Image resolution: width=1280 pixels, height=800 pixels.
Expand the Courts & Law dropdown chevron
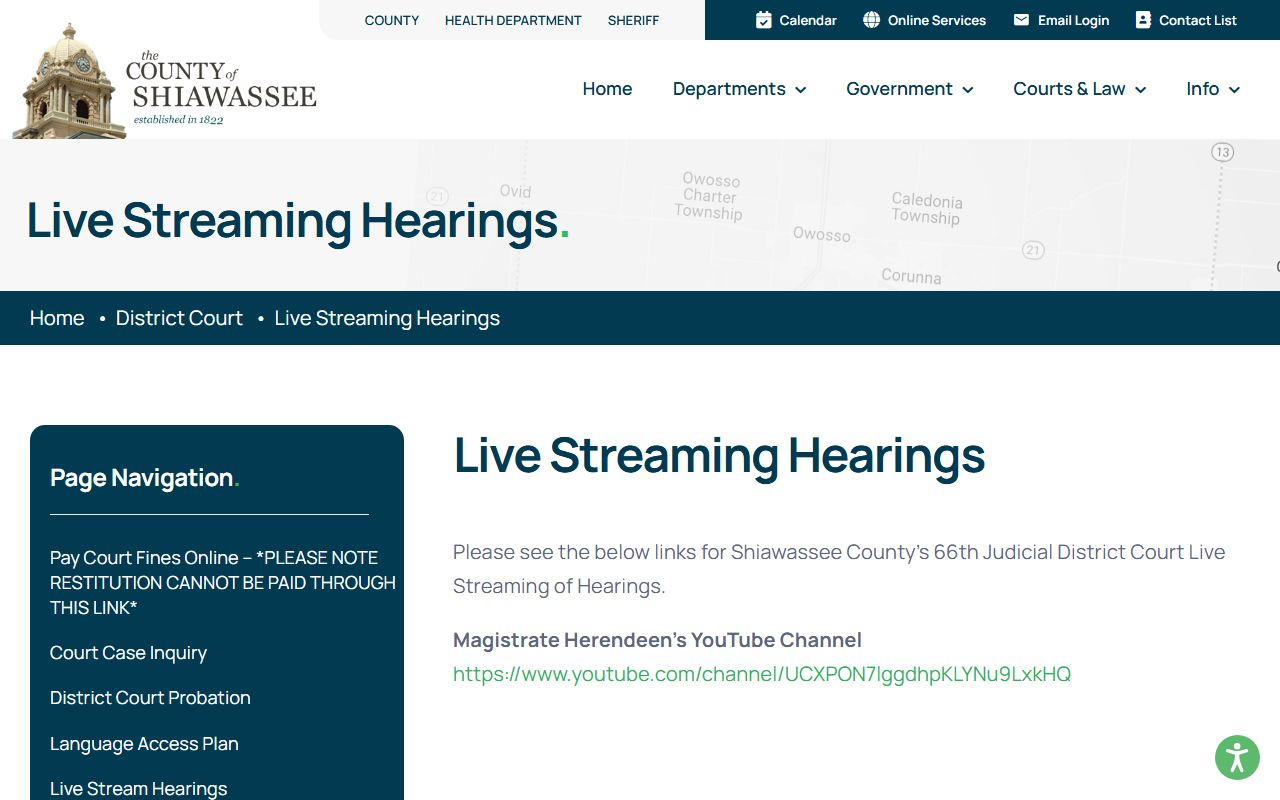1141,90
